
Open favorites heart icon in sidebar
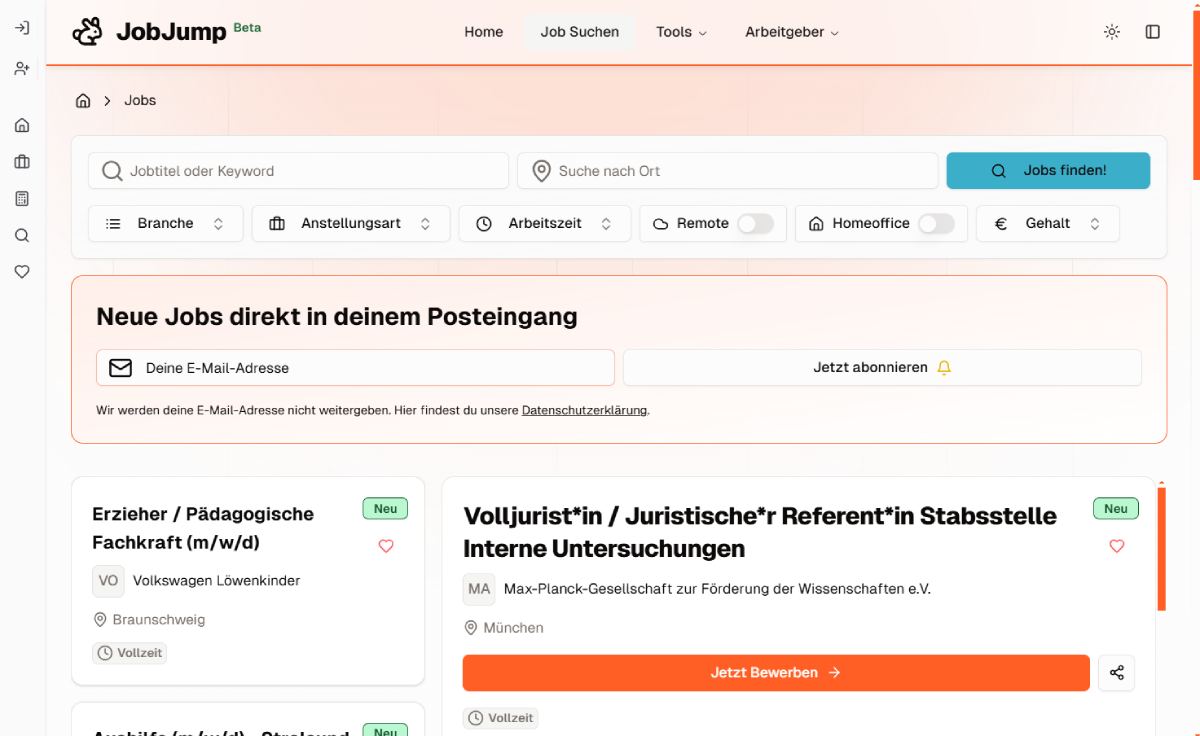click(x=22, y=271)
